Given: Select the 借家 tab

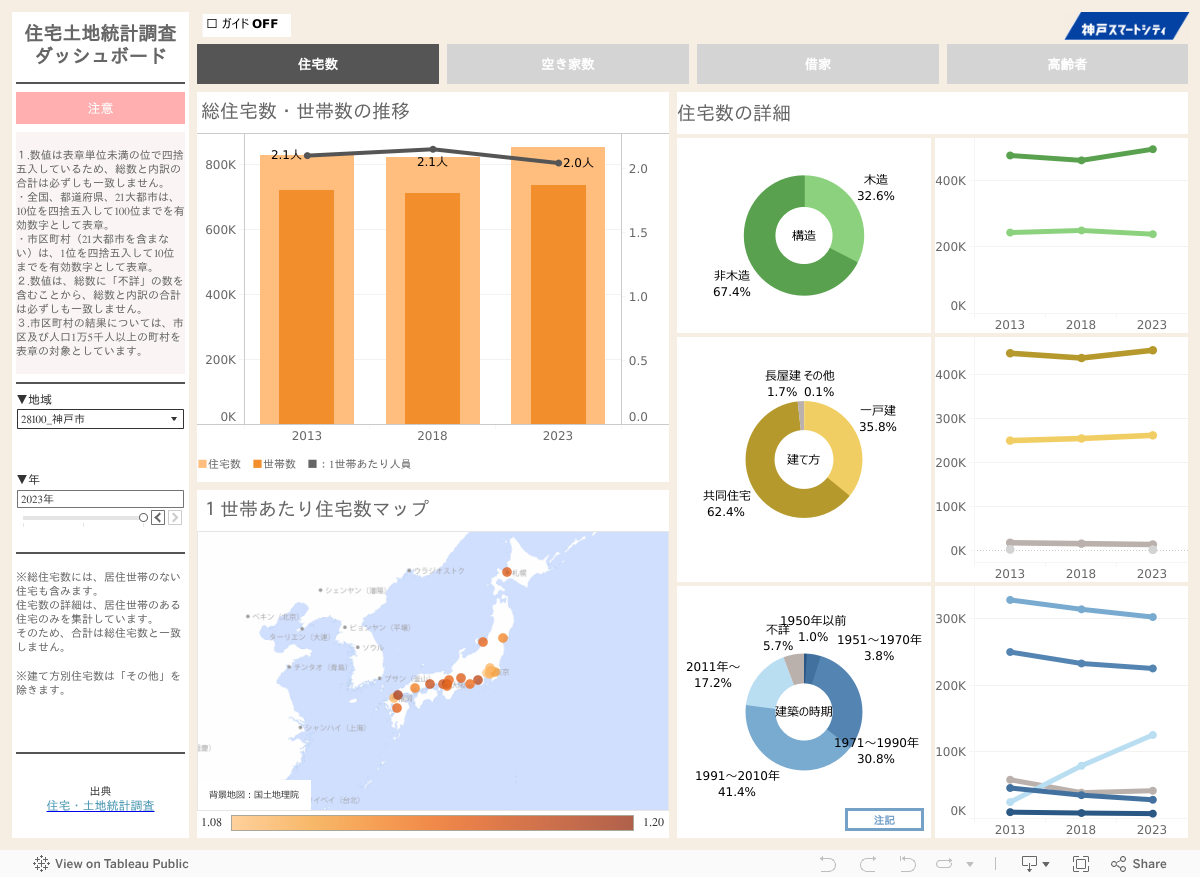Looking at the screenshot, I should pos(817,64).
